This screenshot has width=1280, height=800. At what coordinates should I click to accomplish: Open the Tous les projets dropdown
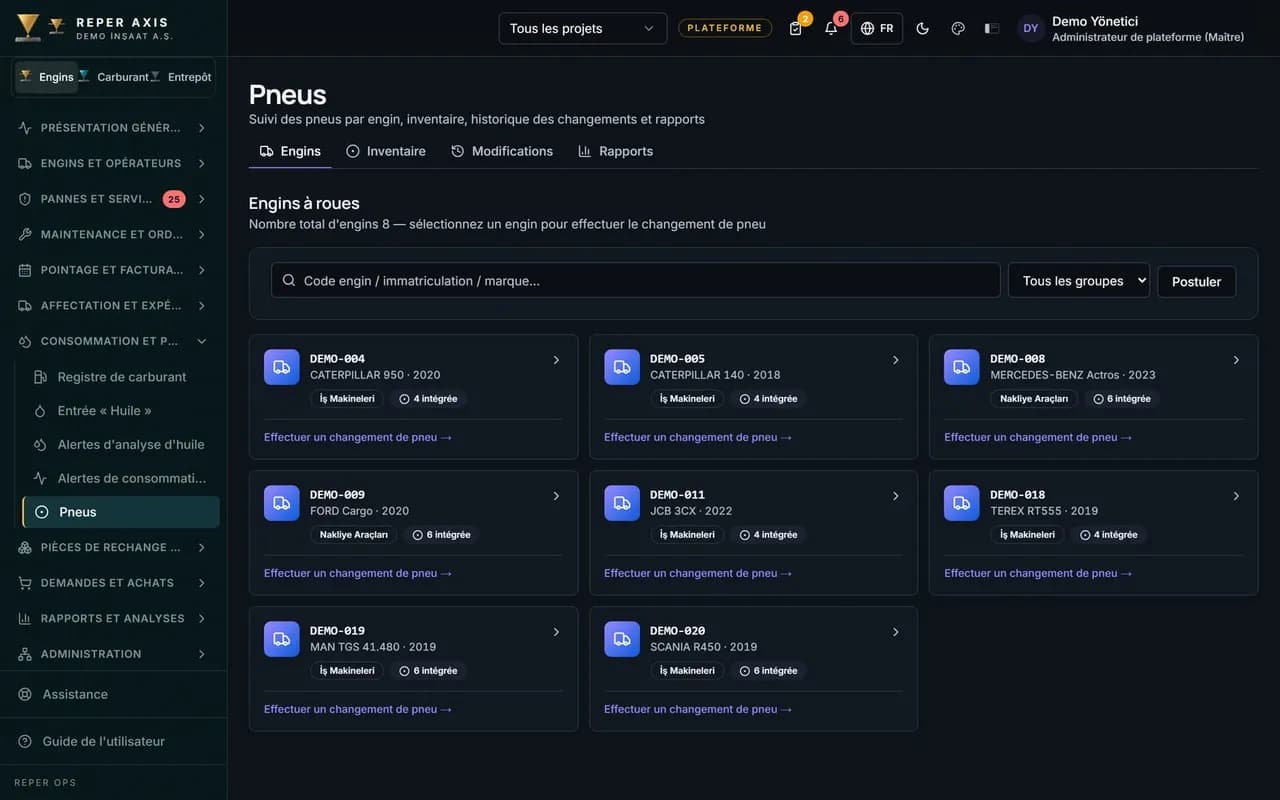tap(583, 28)
